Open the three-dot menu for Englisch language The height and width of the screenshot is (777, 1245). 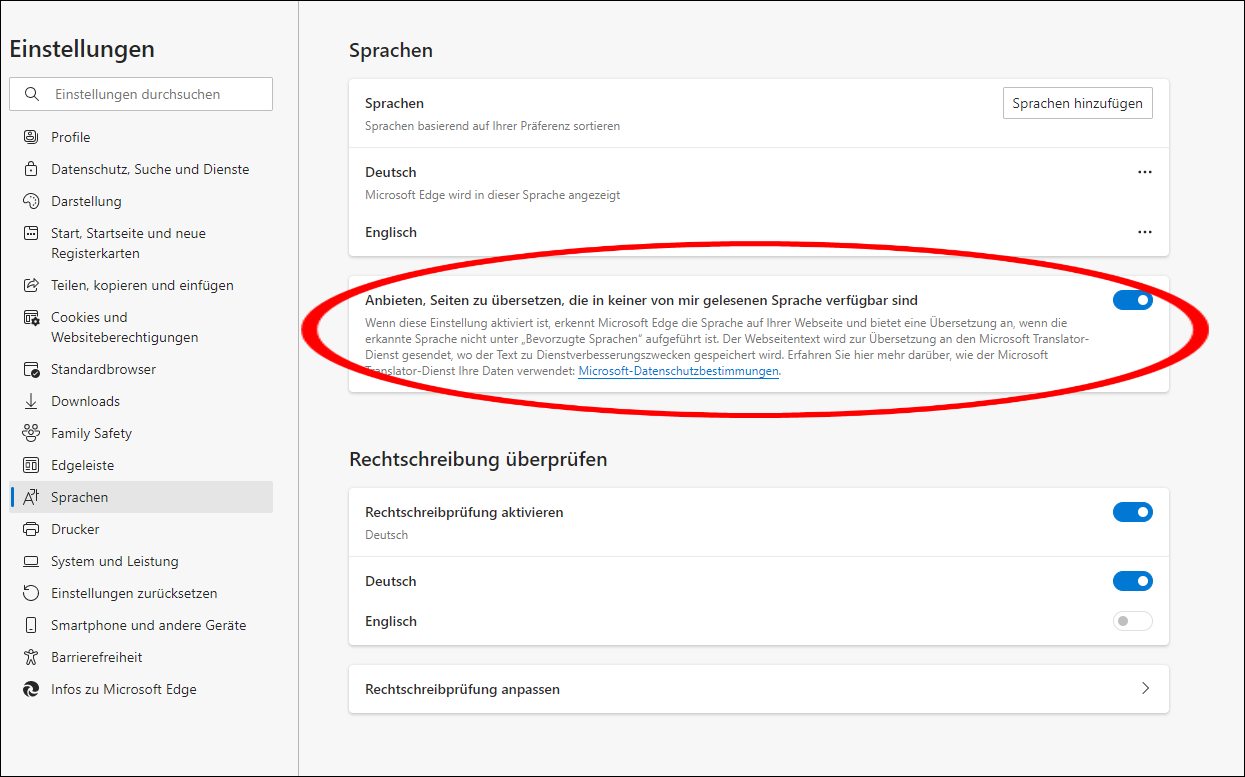pos(1145,232)
